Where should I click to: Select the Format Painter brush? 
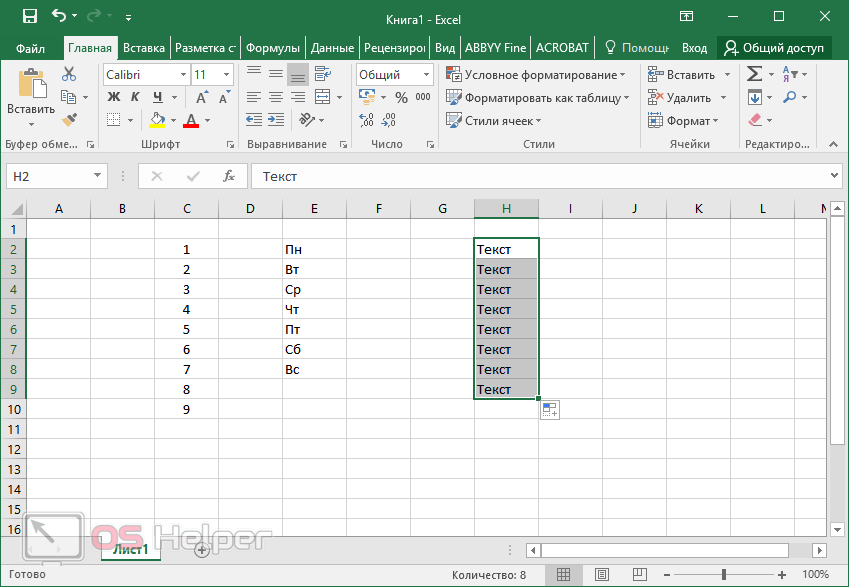[69, 120]
